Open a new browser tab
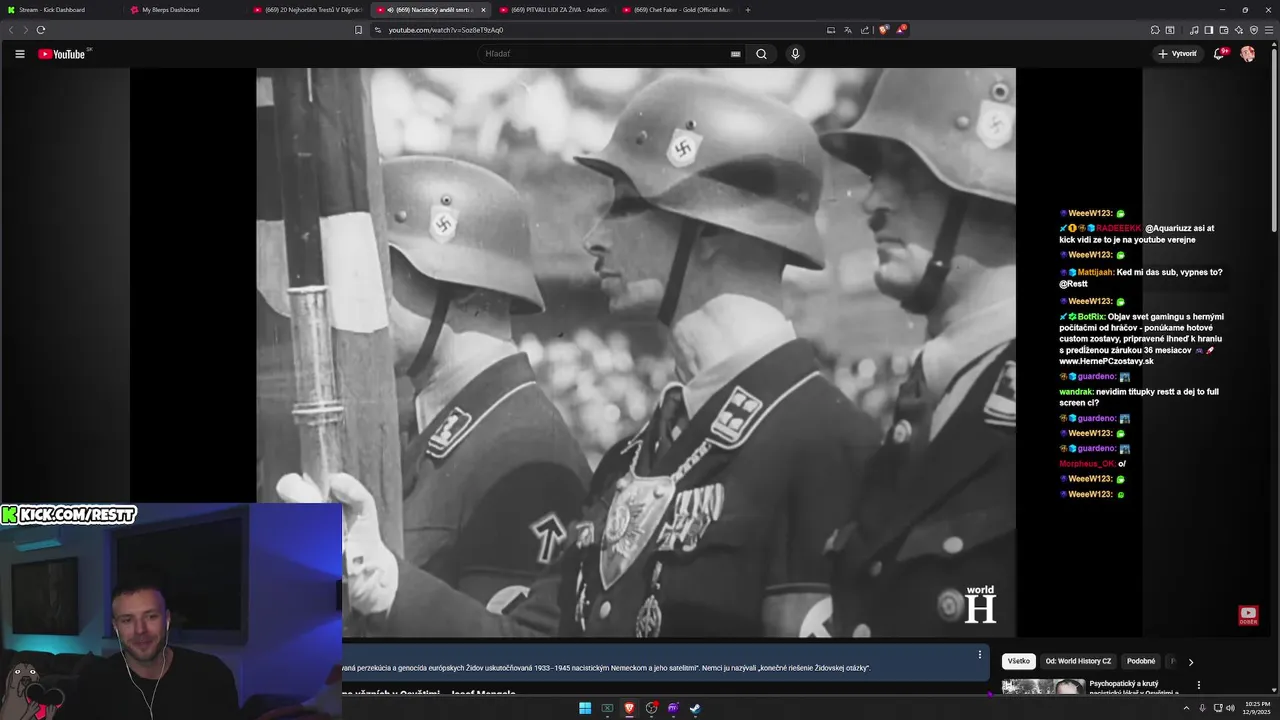1280x720 pixels. click(x=748, y=10)
